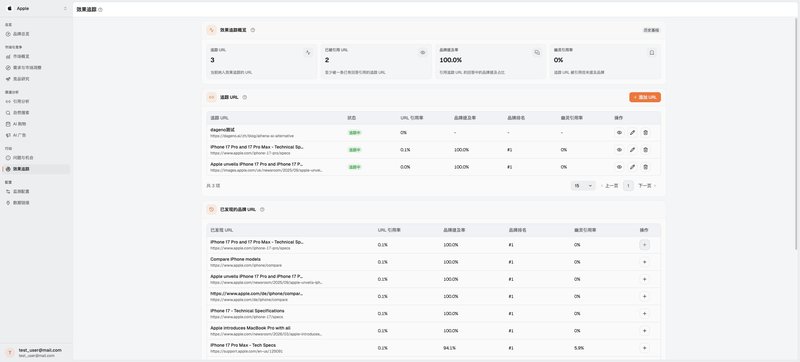This screenshot has width=800, height=362.
Task: Open the page size dropdown showing 15
Action: pos(583,186)
